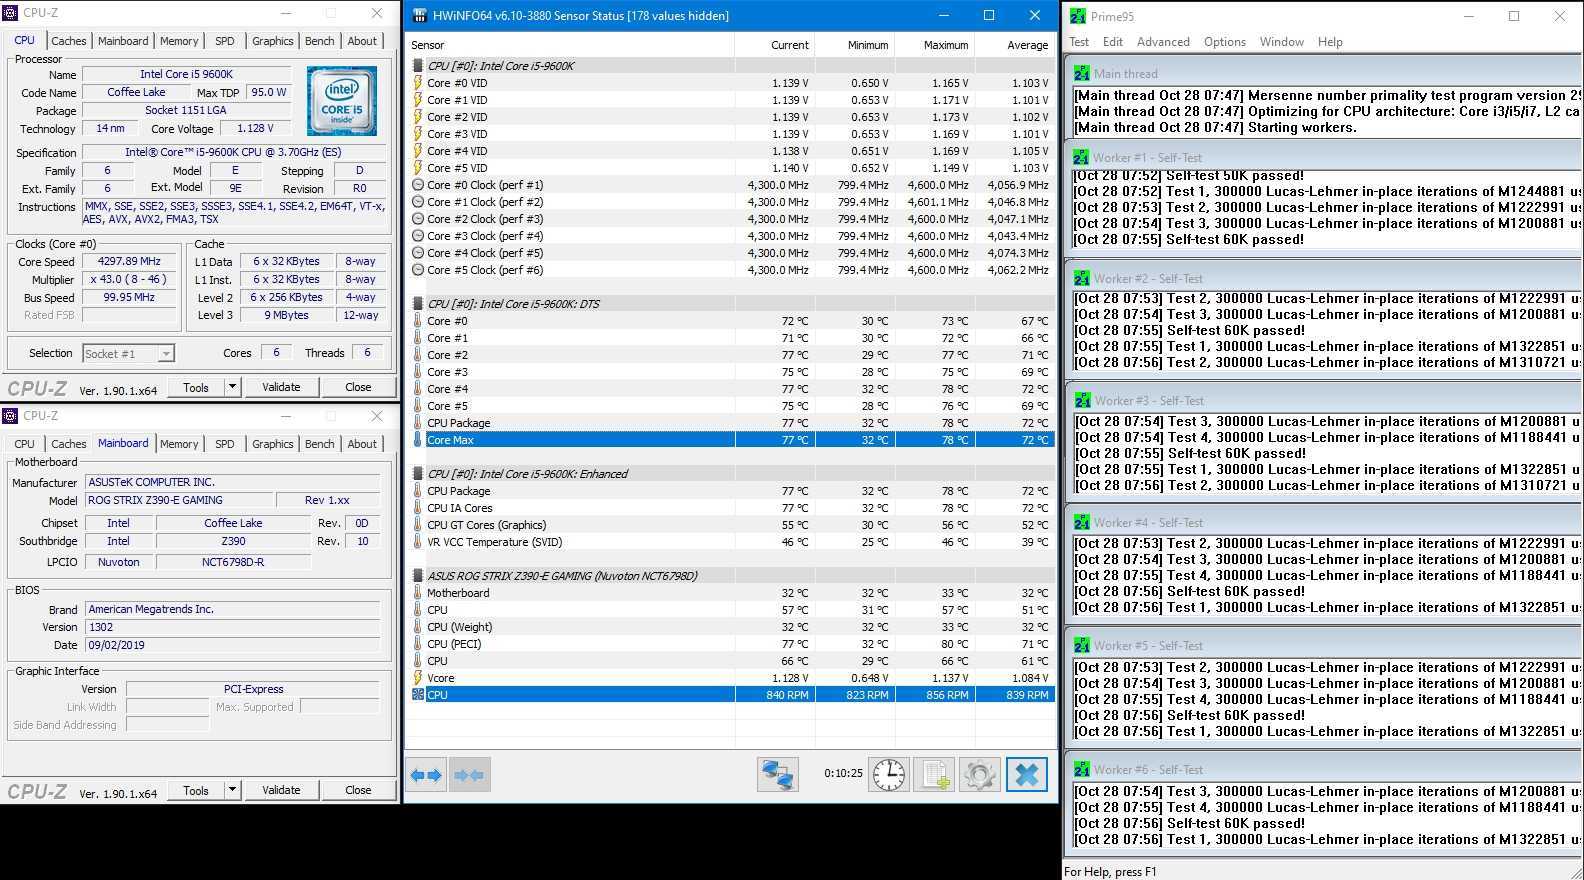1584x880 pixels.
Task: Click the HWiNFO shrink-columns arrows icon
Action: pos(469,775)
